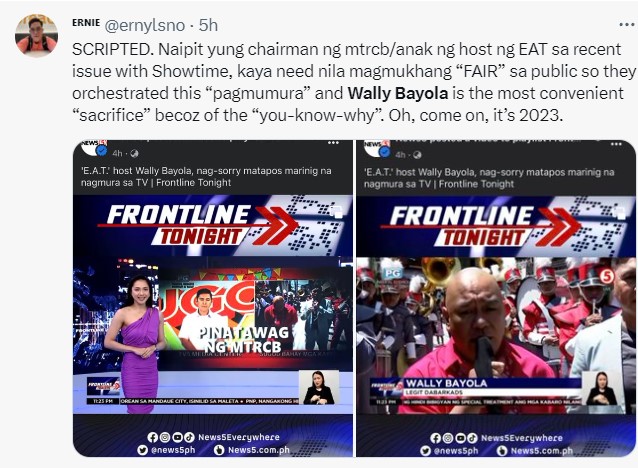The width and height of the screenshot is (638, 468).
Task: Click globe privacy icon on left post
Action: click(x=134, y=153)
